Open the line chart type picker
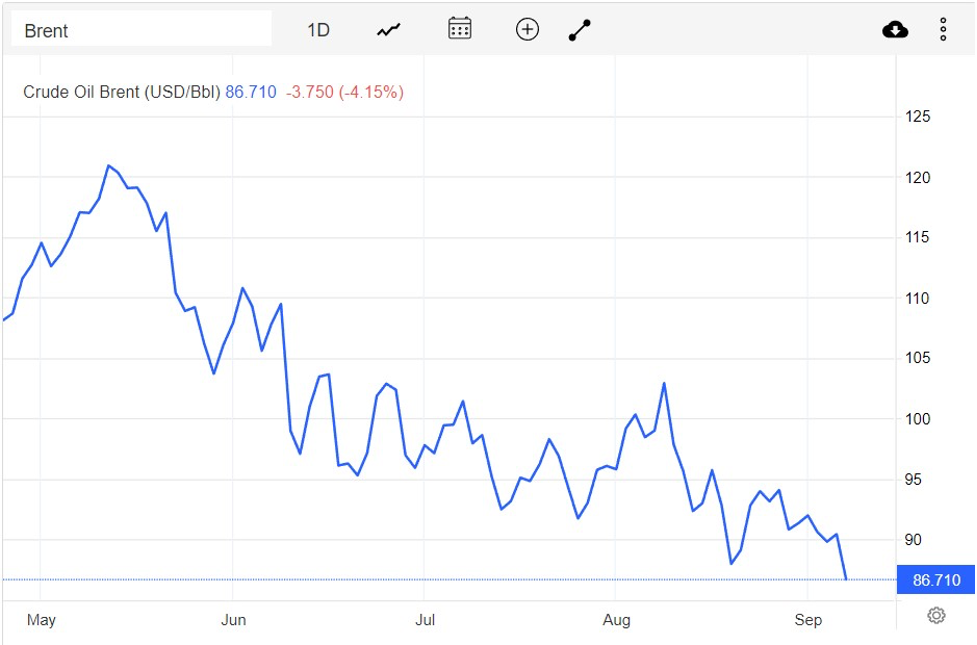 [x=388, y=30]
